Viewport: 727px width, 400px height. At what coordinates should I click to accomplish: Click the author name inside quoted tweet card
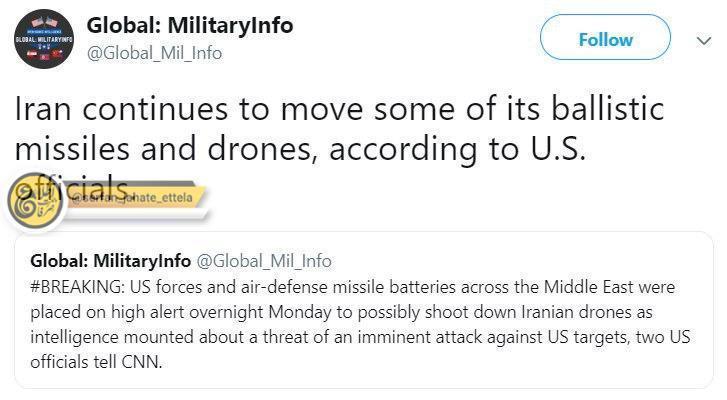tap(110, 260)
